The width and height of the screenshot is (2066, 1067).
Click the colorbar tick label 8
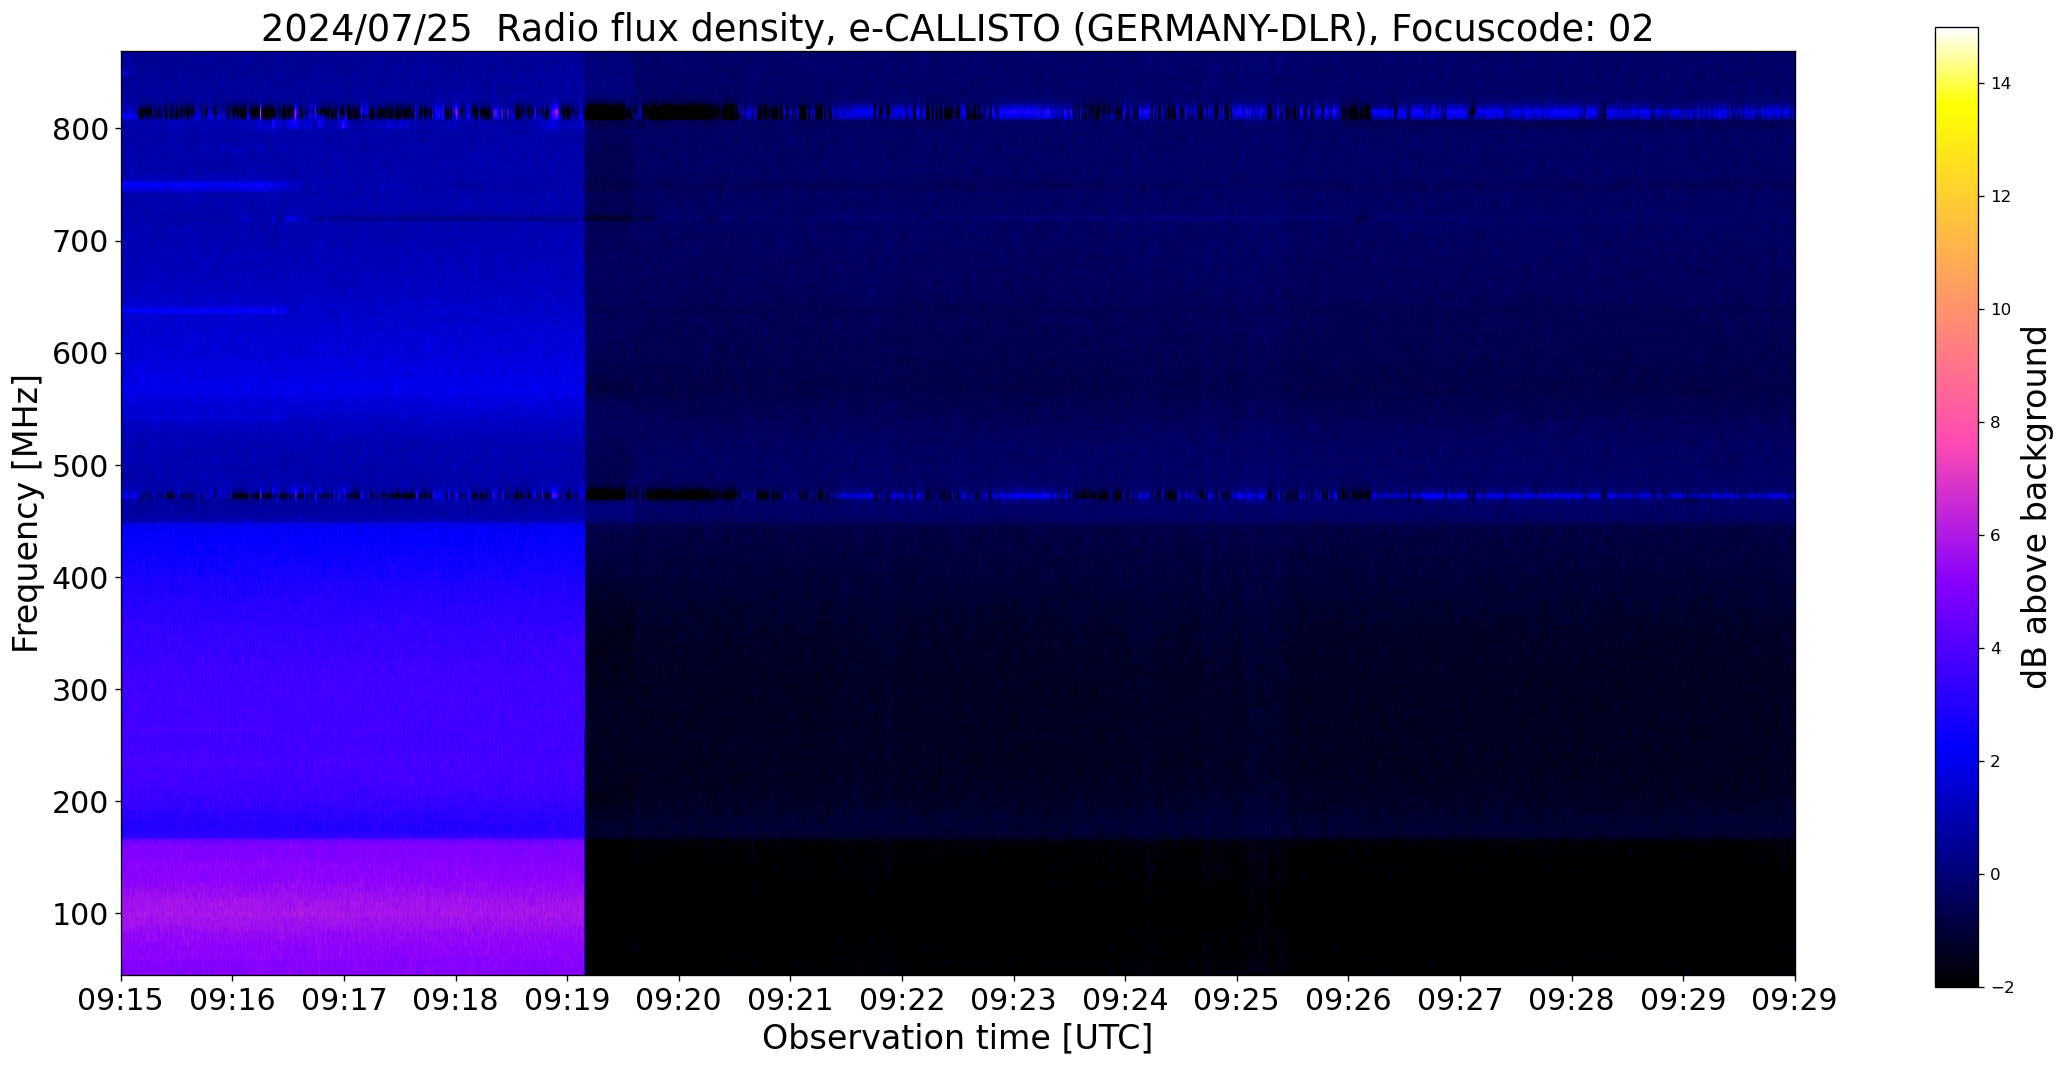point(1995,423)
